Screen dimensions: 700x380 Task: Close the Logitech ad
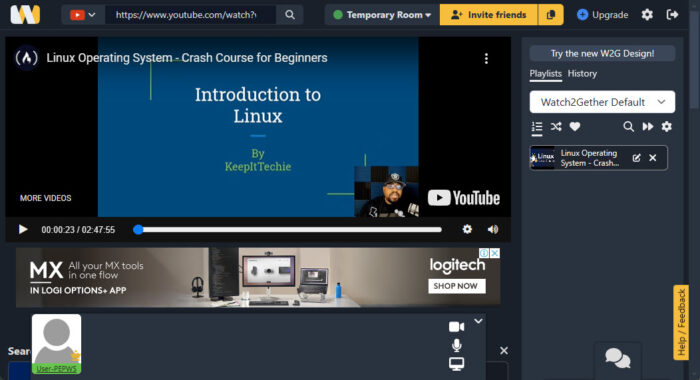[495, 253]
